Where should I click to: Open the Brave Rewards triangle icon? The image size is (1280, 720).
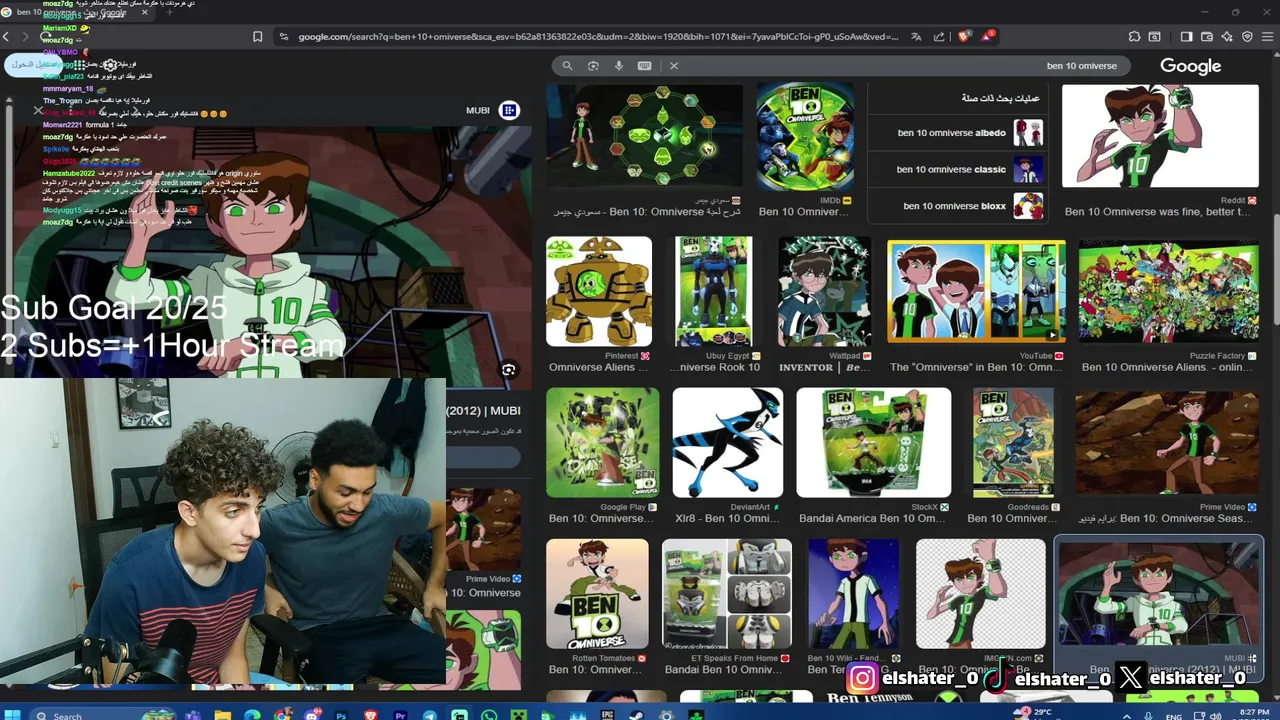[989, 36]
